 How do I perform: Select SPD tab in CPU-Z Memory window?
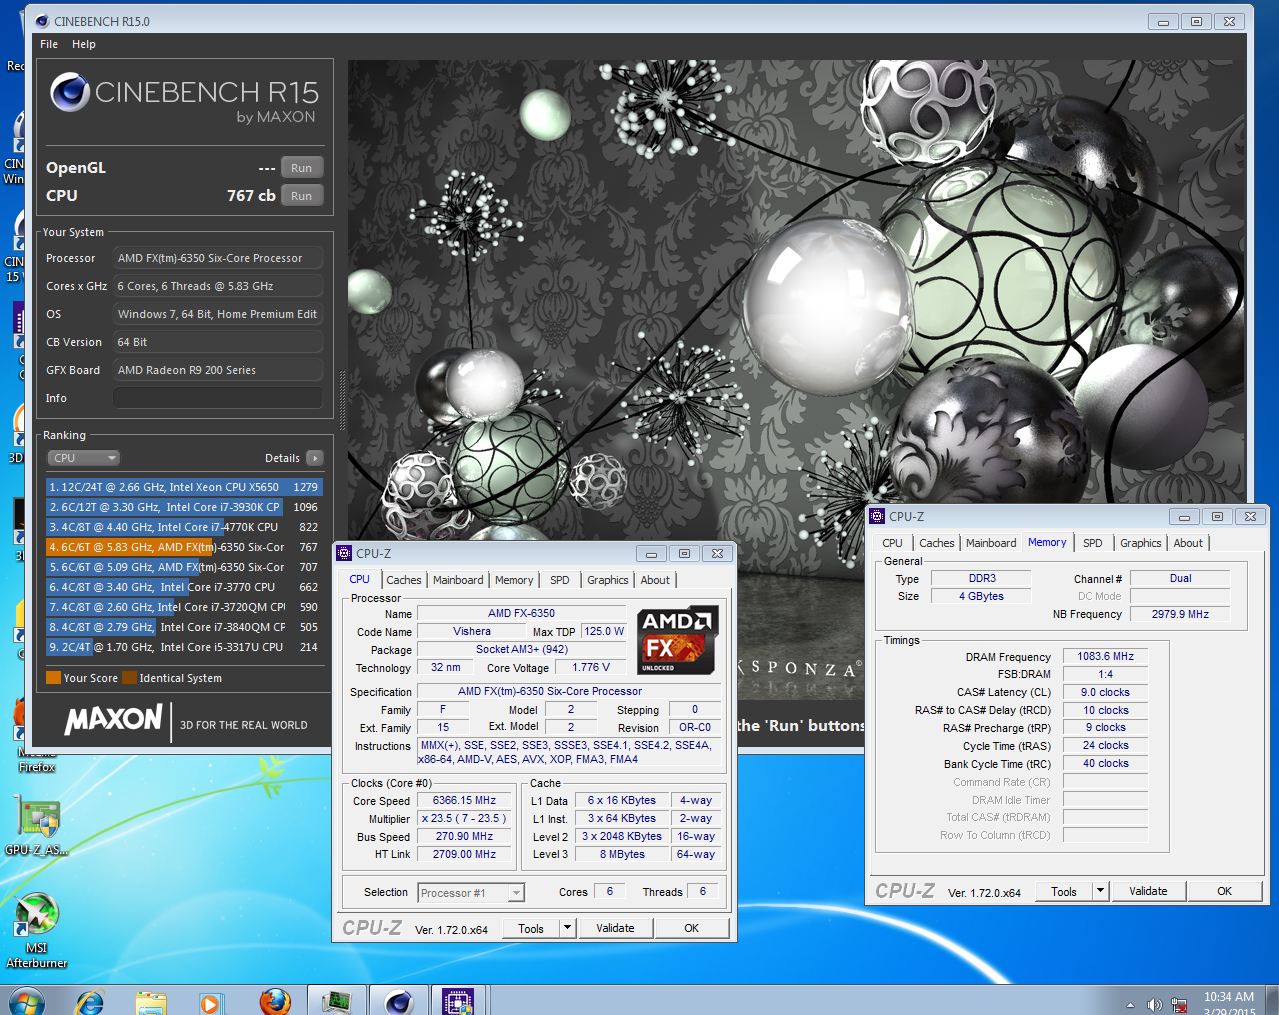(1093, 543)
